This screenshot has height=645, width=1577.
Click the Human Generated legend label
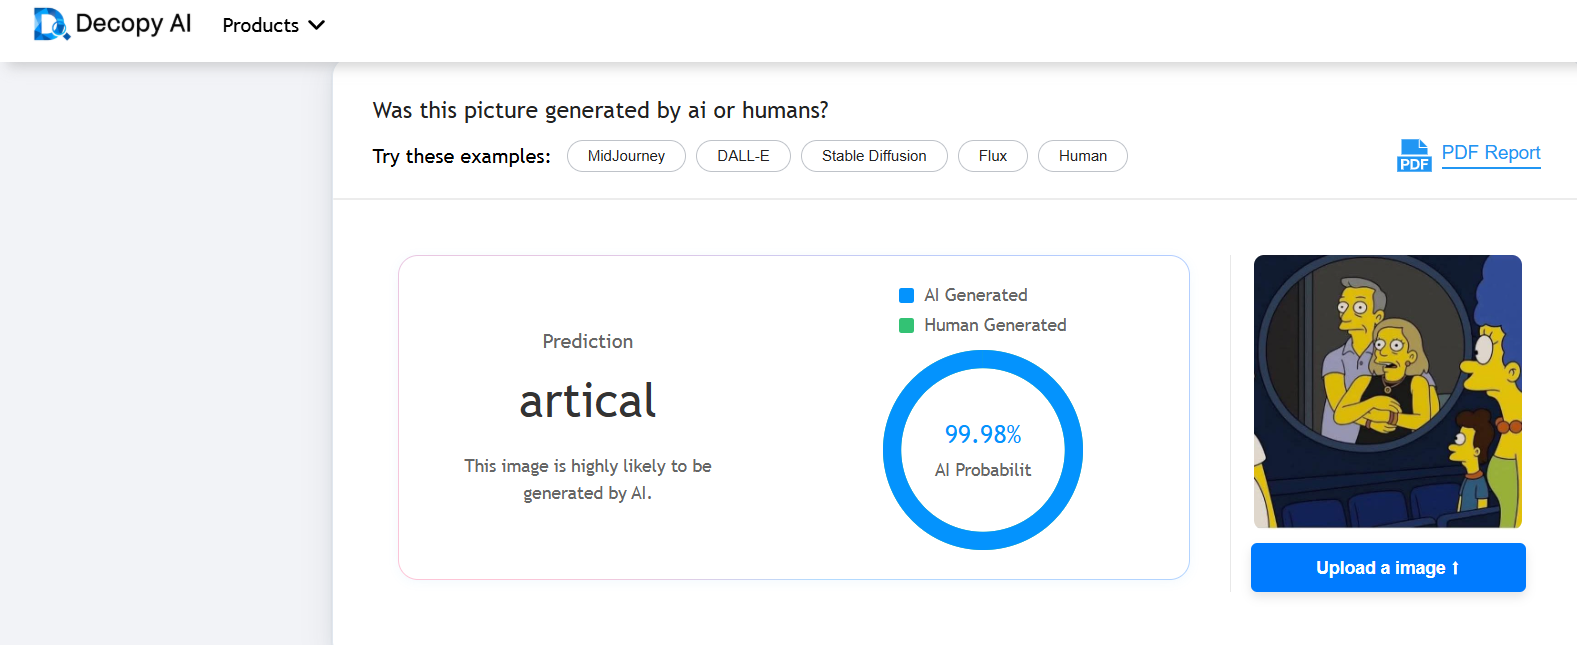click(995, 325)
